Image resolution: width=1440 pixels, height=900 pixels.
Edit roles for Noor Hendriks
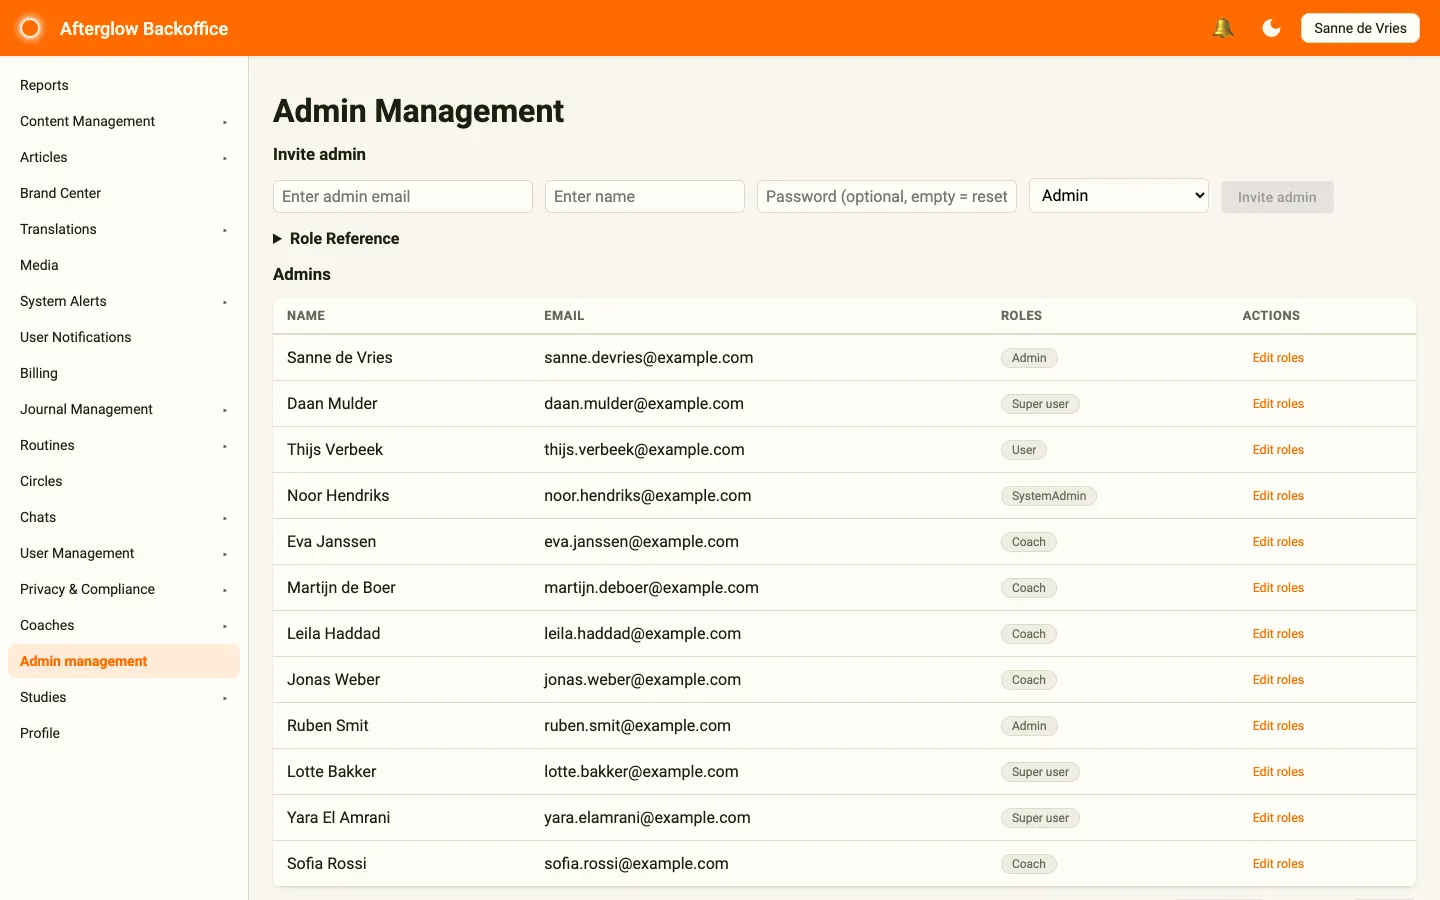(1278, 496)
